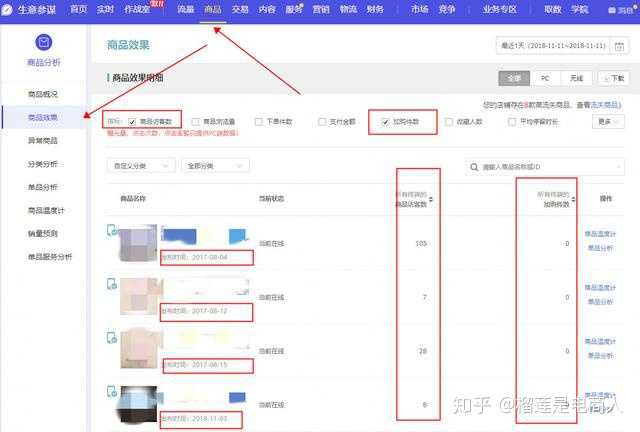Image resolution: width=640 pixels, height=432 pixels.
Task: Expand the 更多 indicators dropdown
Action: (x=608, y=122)
